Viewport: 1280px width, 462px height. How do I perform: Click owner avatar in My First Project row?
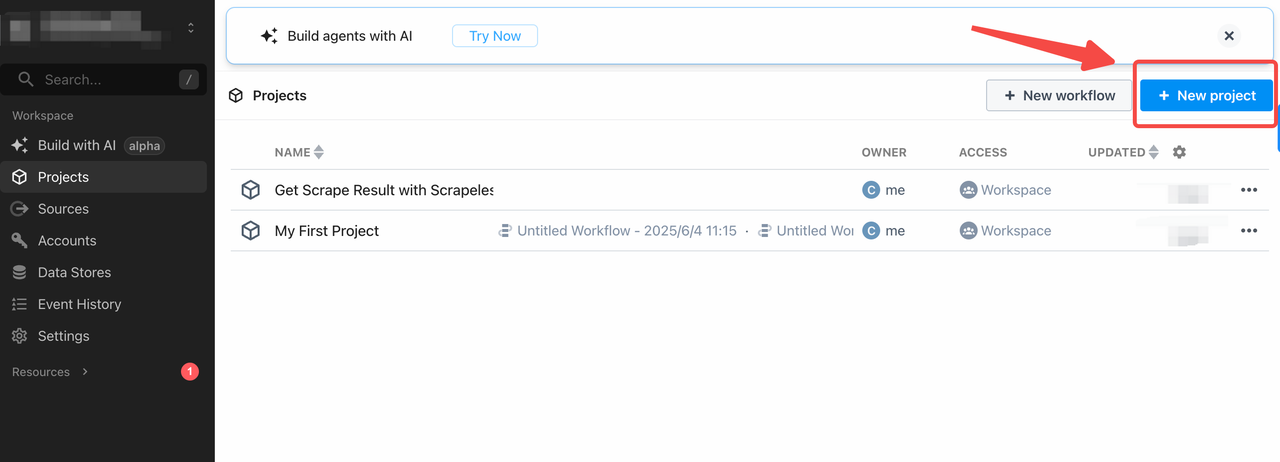(871, 231)
